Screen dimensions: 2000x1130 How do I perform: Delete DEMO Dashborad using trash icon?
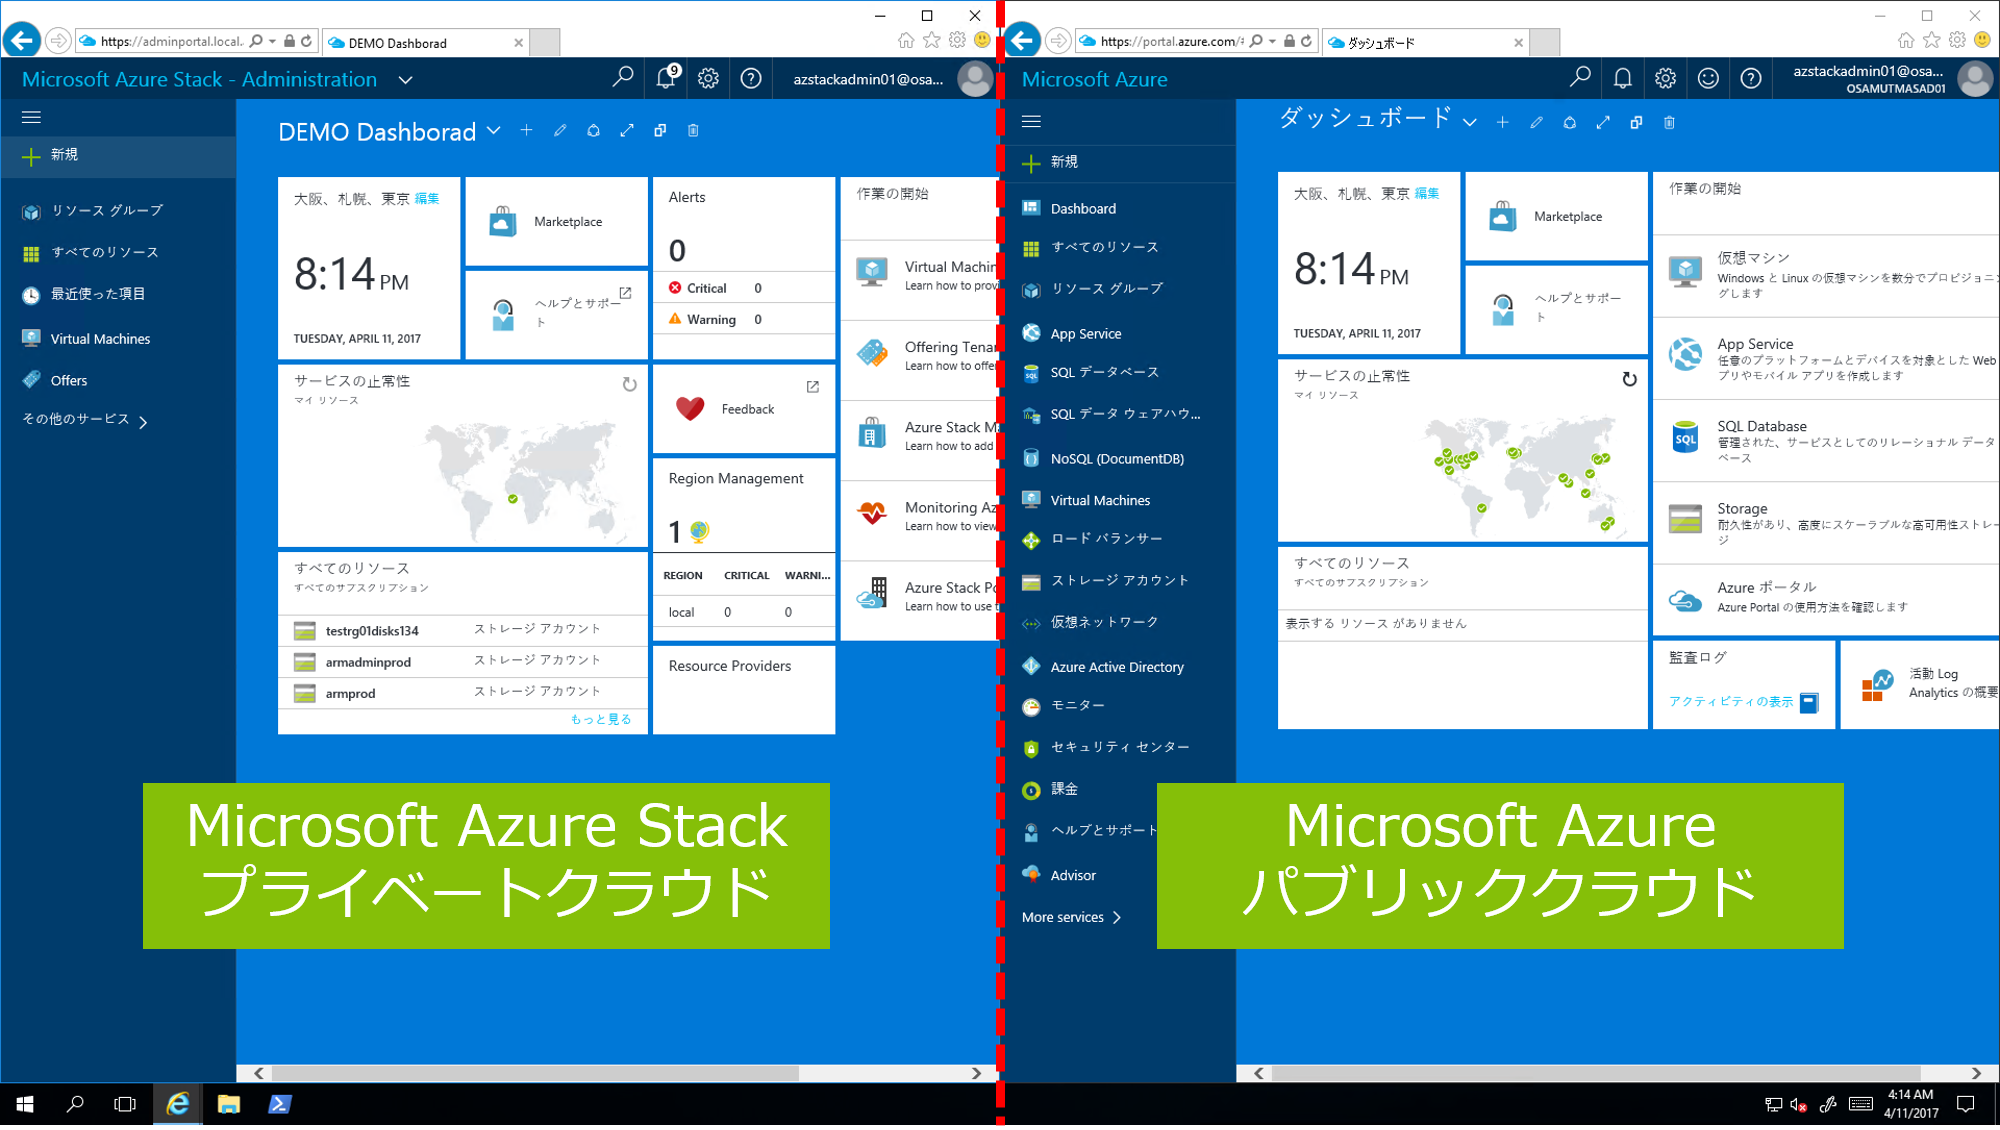693,130
